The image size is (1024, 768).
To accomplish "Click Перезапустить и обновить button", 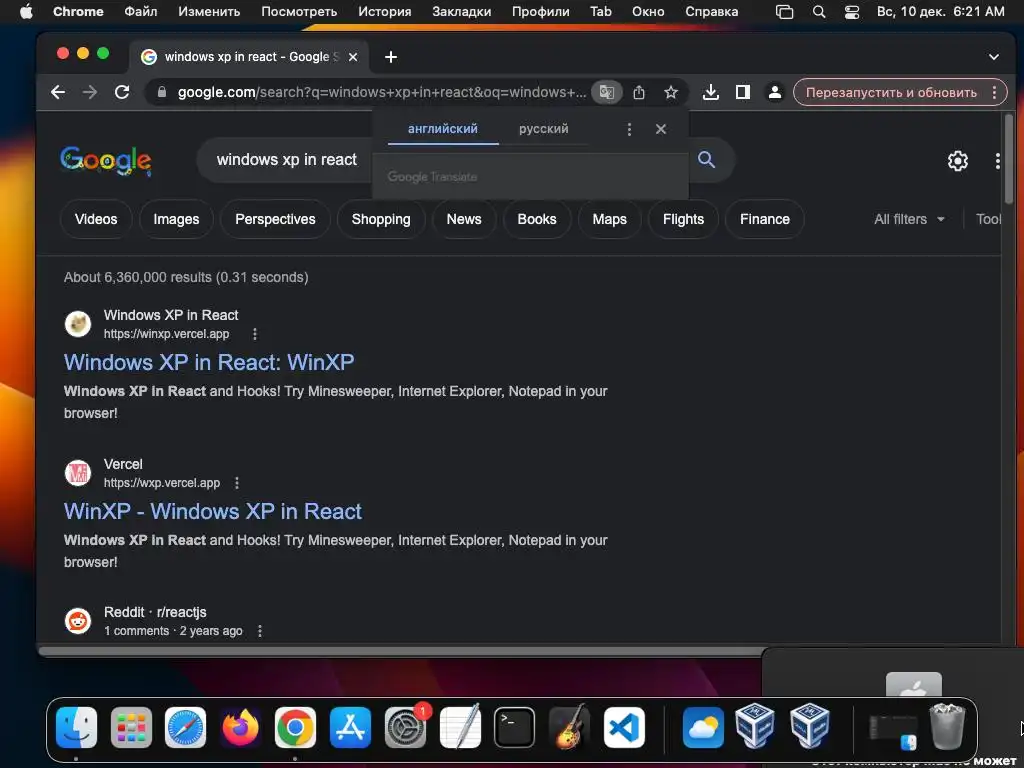I will tap(891, 92).
